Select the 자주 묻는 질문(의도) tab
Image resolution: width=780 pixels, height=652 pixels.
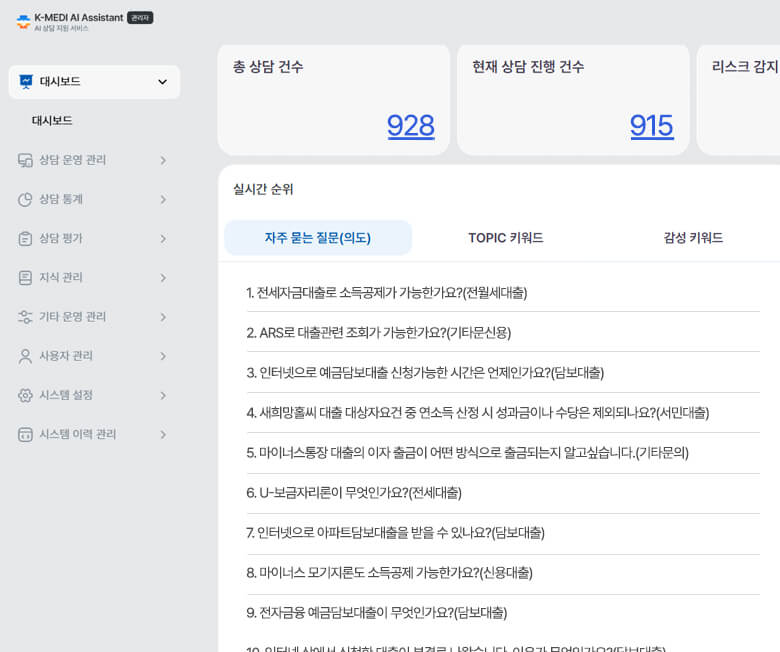point(317,238)
